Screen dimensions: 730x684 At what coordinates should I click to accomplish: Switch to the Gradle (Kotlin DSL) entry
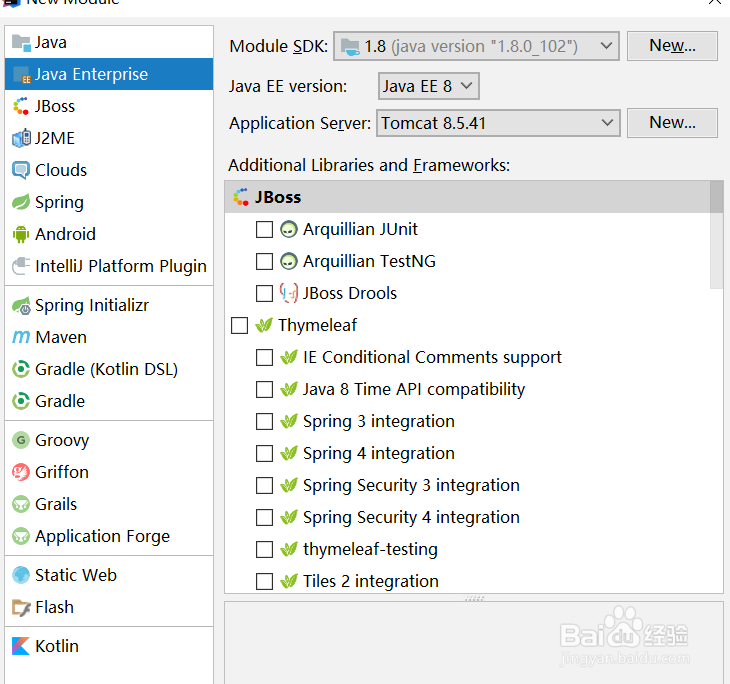coord(106,369)
